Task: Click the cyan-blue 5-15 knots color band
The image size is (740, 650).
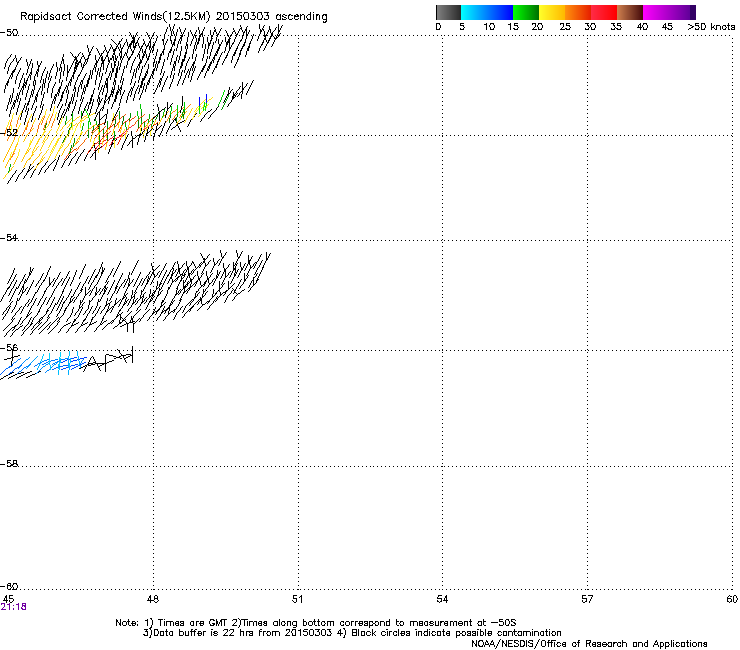Action: 487,12
